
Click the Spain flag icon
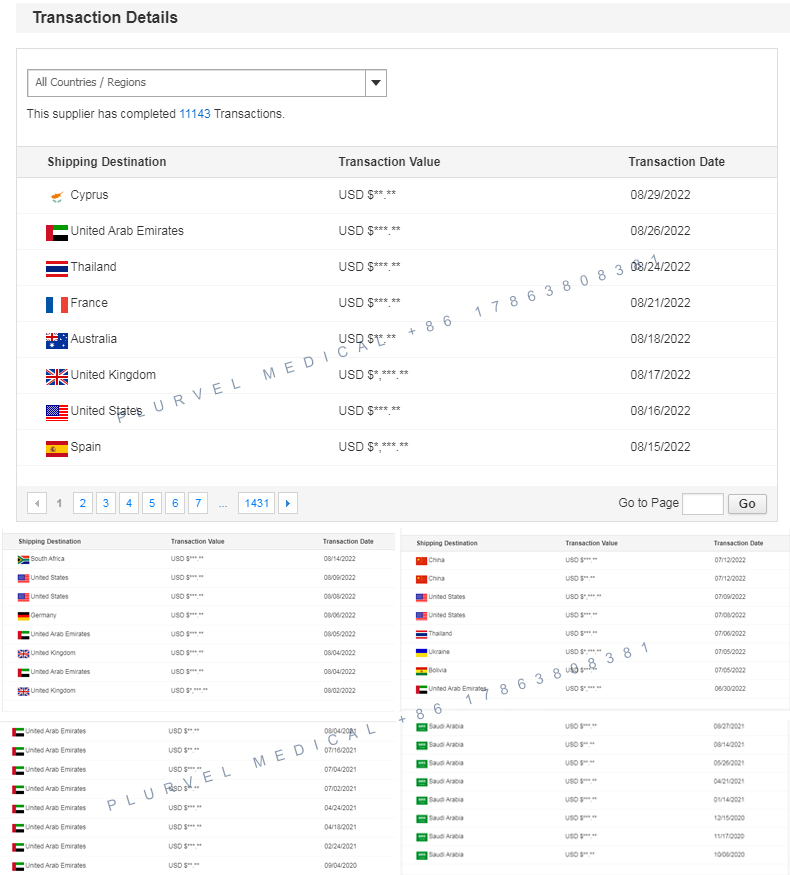tap(57, 449)
